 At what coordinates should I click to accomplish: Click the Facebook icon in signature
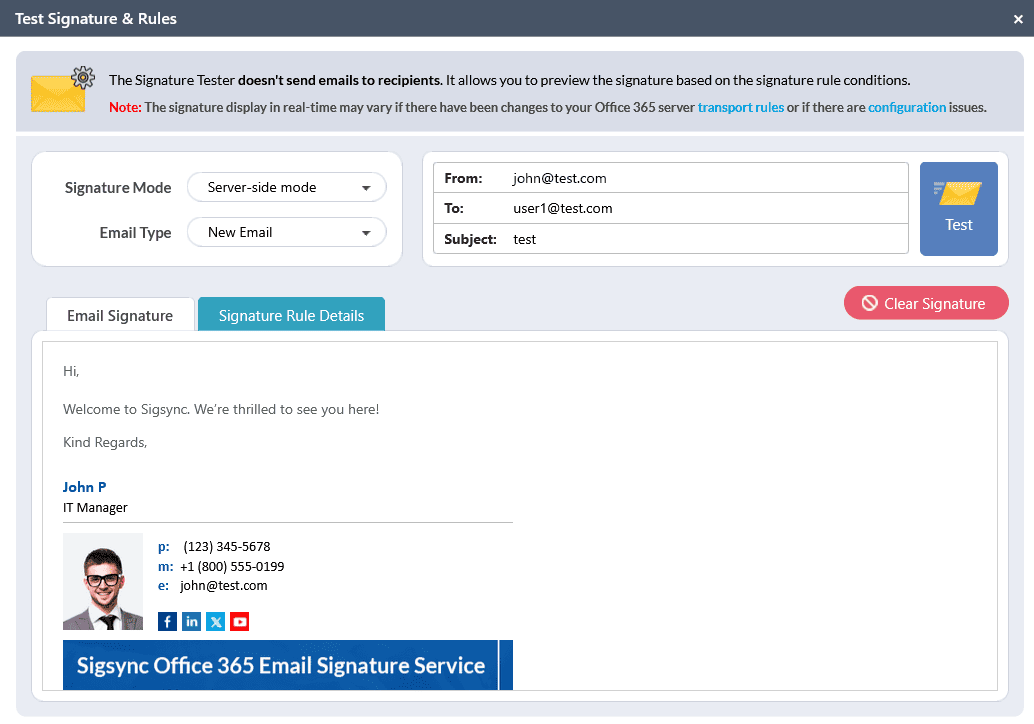[x=167, y=622]
